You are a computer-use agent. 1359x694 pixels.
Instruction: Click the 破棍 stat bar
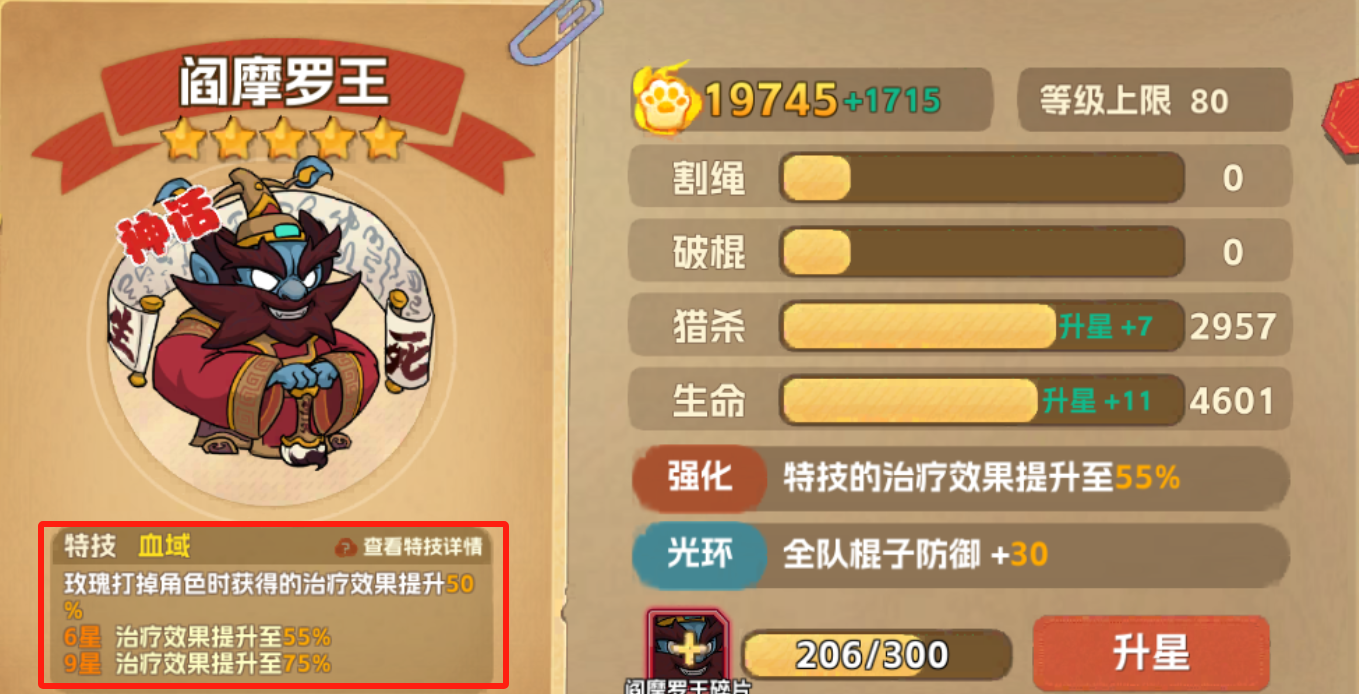coord(981,252)
